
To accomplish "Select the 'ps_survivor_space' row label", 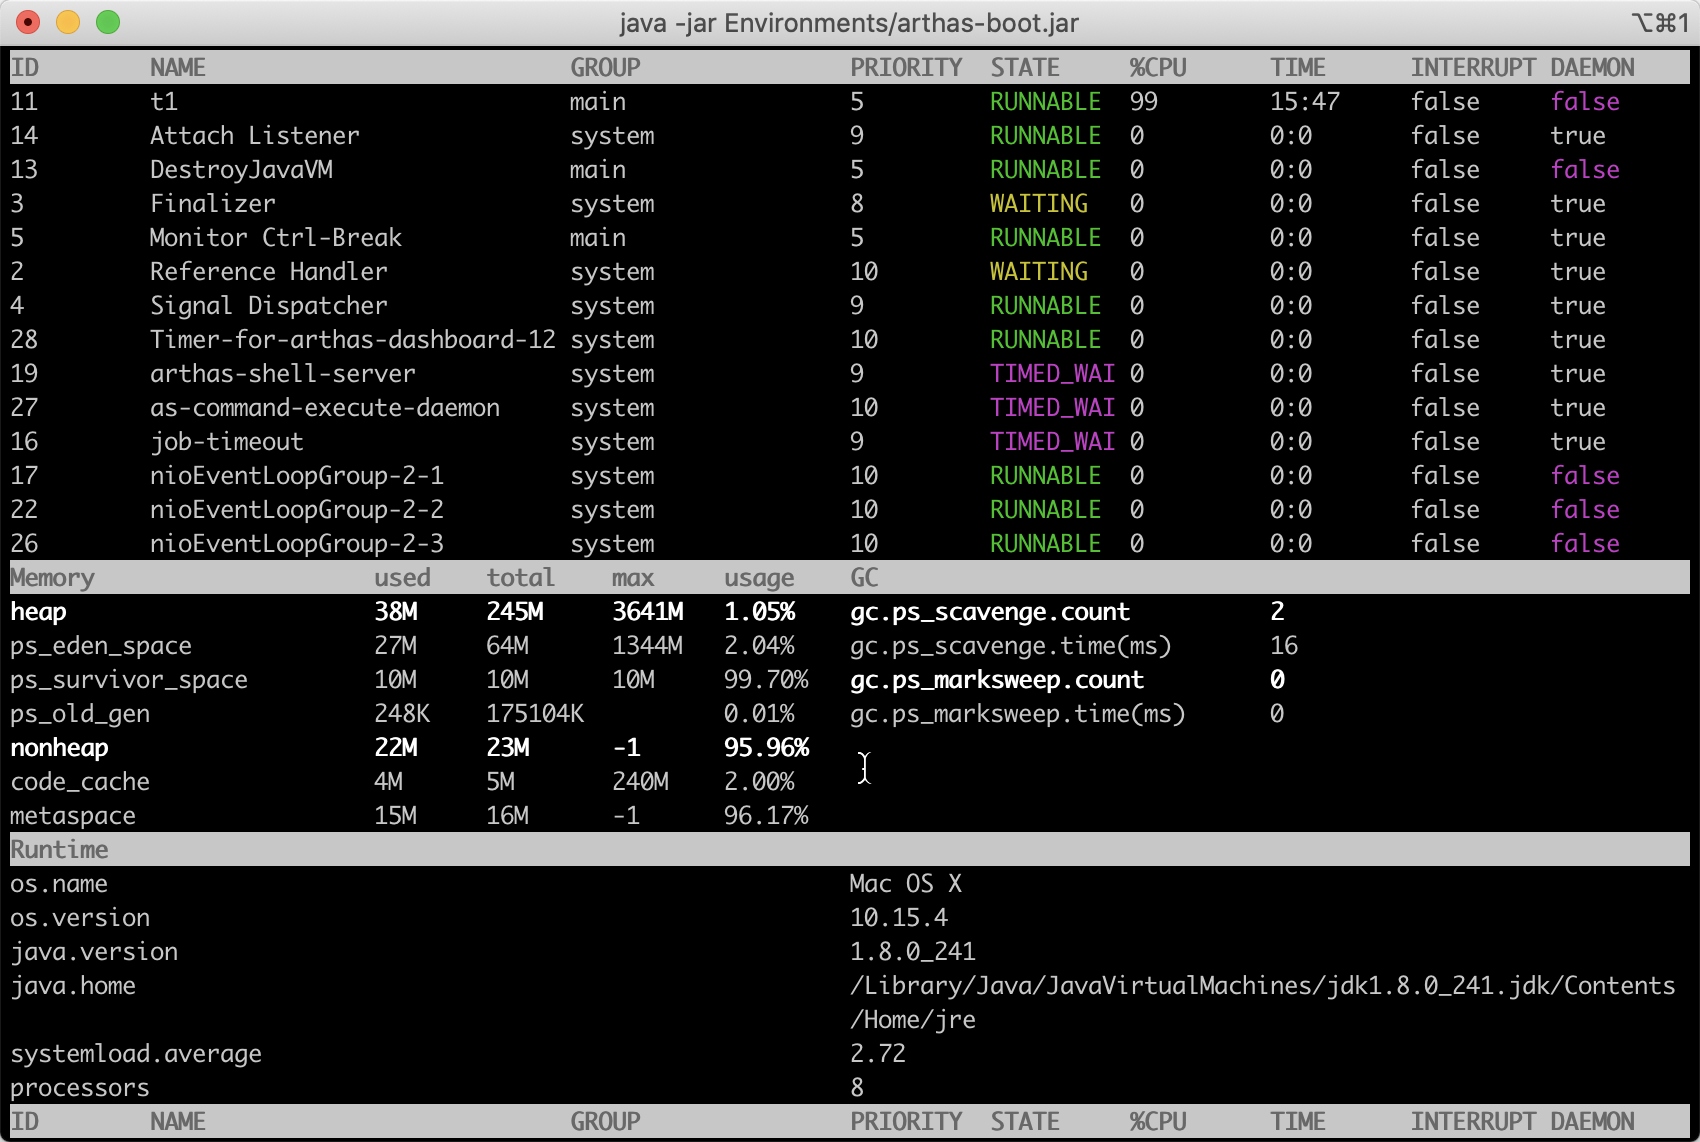I will pos(129,680).
